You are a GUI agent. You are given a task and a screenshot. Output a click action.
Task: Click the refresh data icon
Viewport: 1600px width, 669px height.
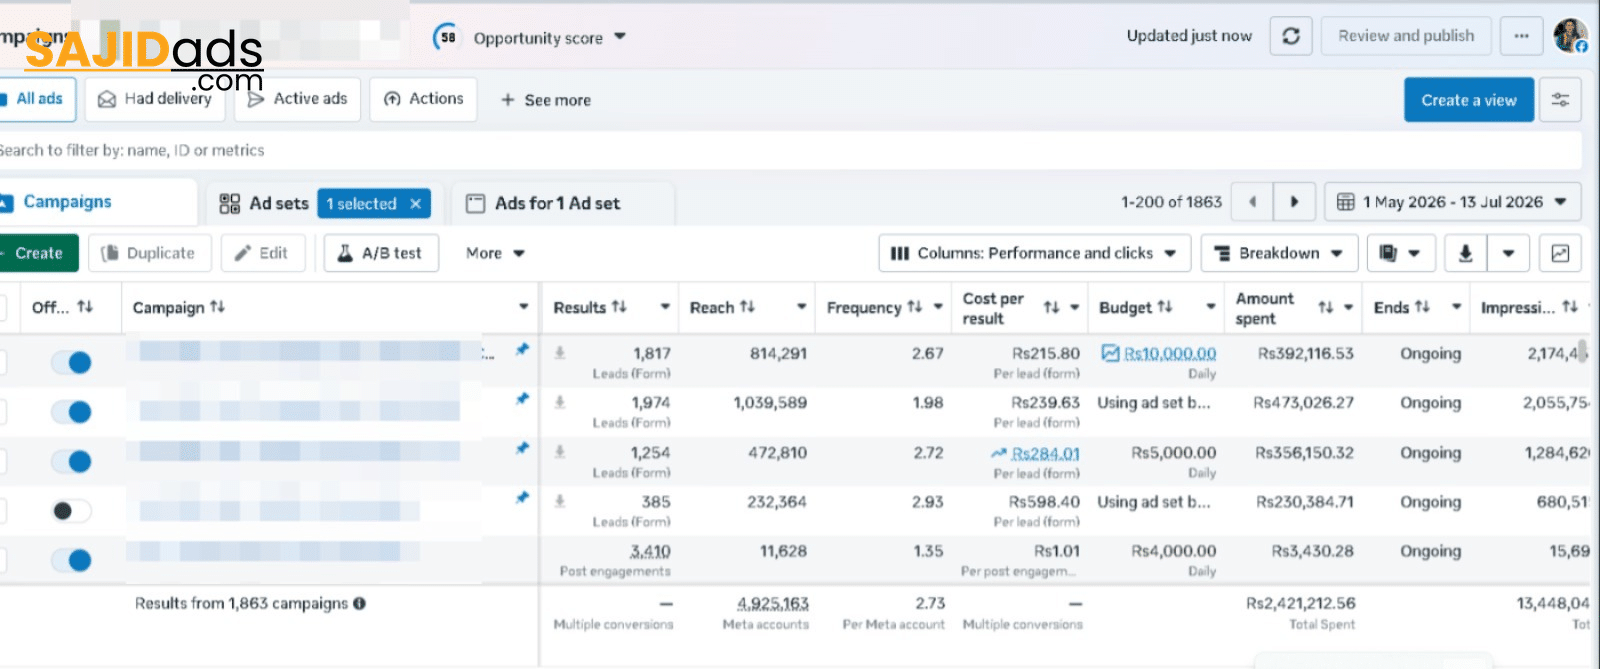tap(1291, 36)
